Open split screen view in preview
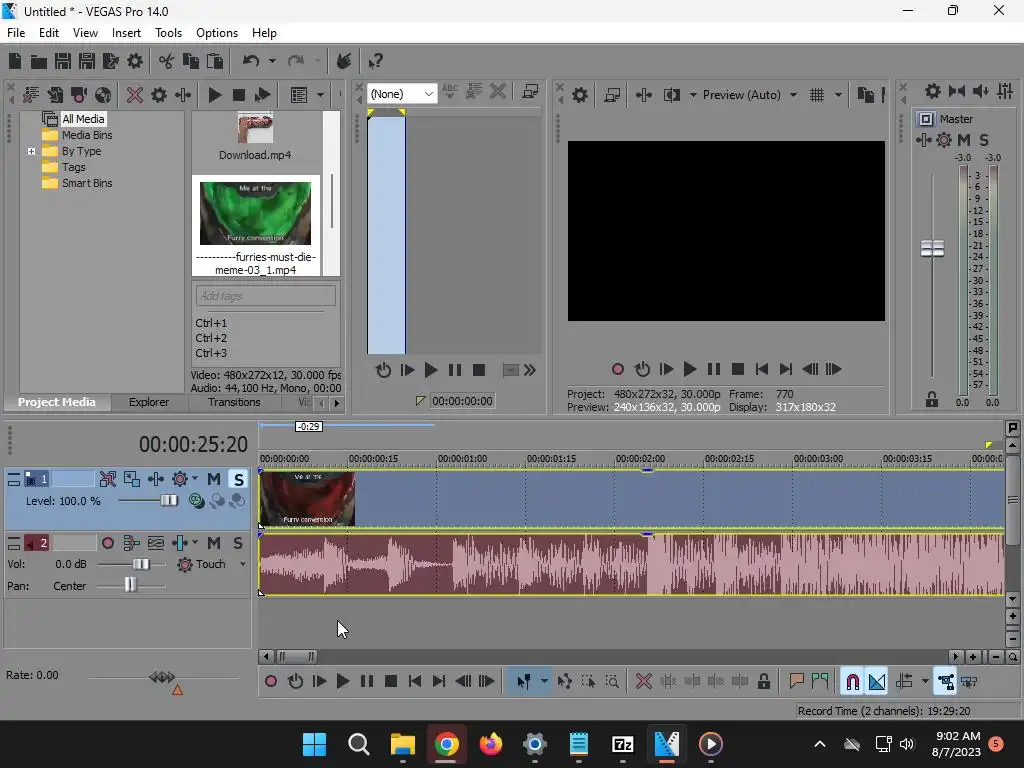 671,95
